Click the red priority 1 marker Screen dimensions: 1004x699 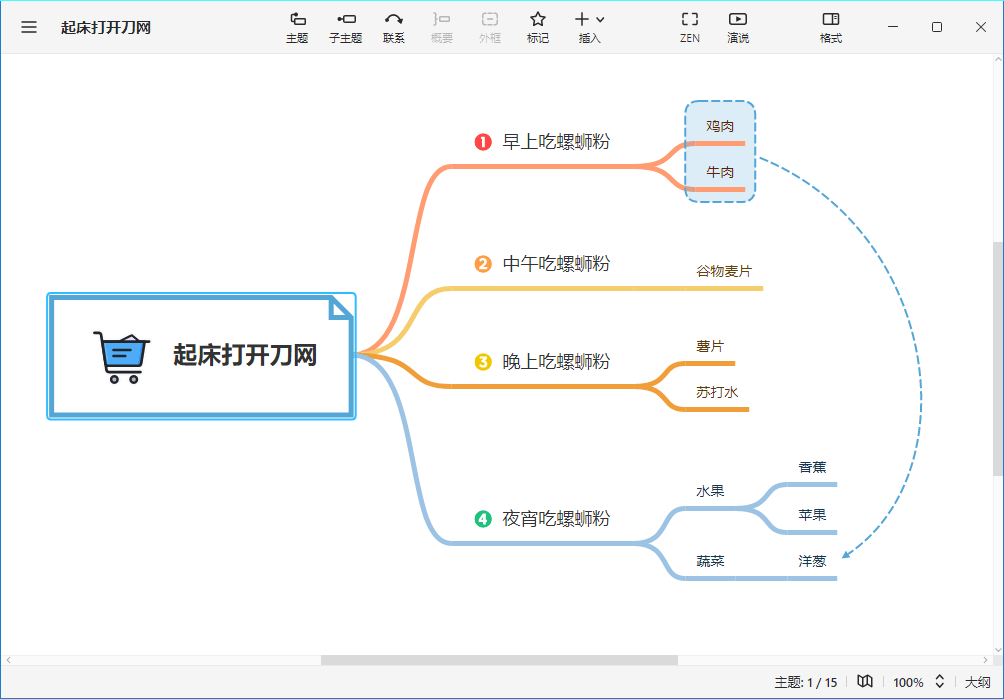tap(483, 142)
